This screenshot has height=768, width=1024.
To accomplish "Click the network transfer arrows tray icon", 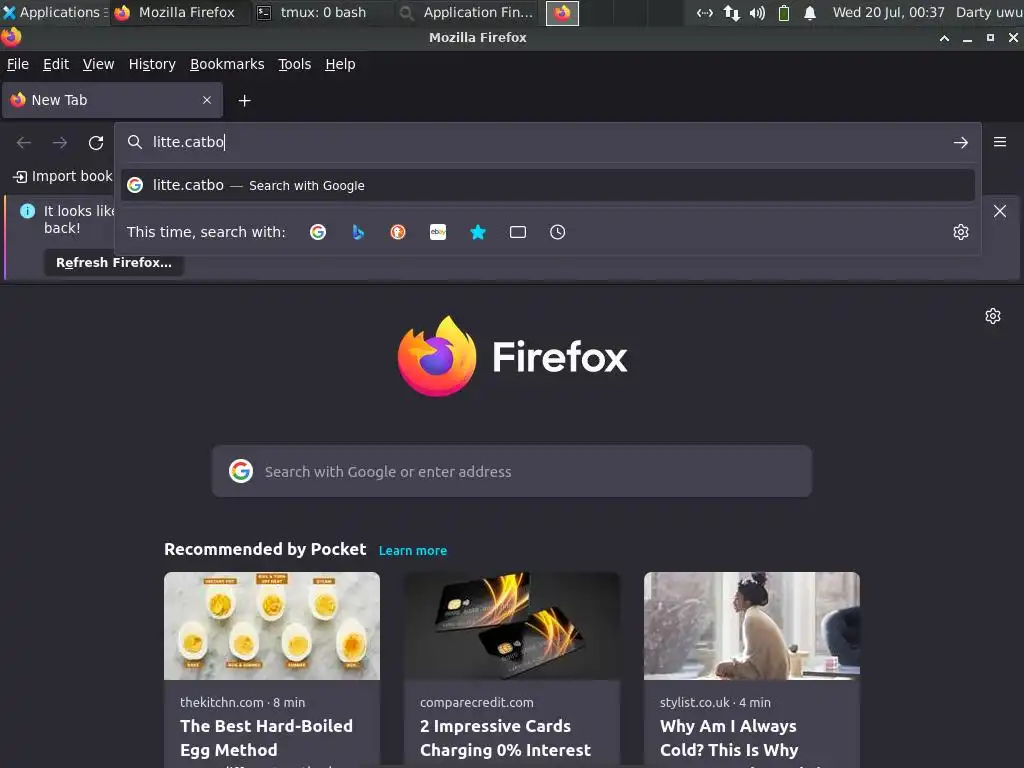I will (x=731, y=13).
